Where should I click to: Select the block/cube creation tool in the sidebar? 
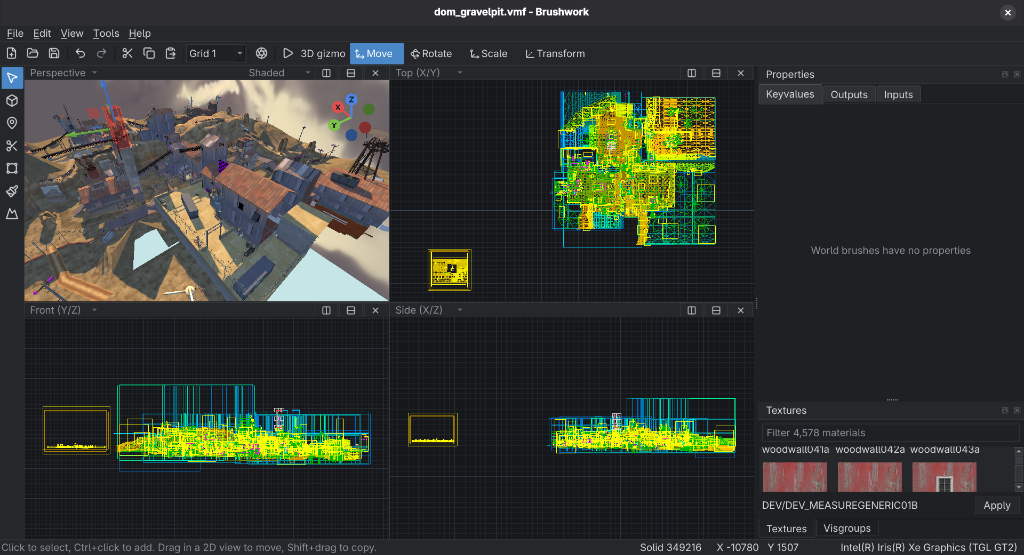click(x=12, y=101)
